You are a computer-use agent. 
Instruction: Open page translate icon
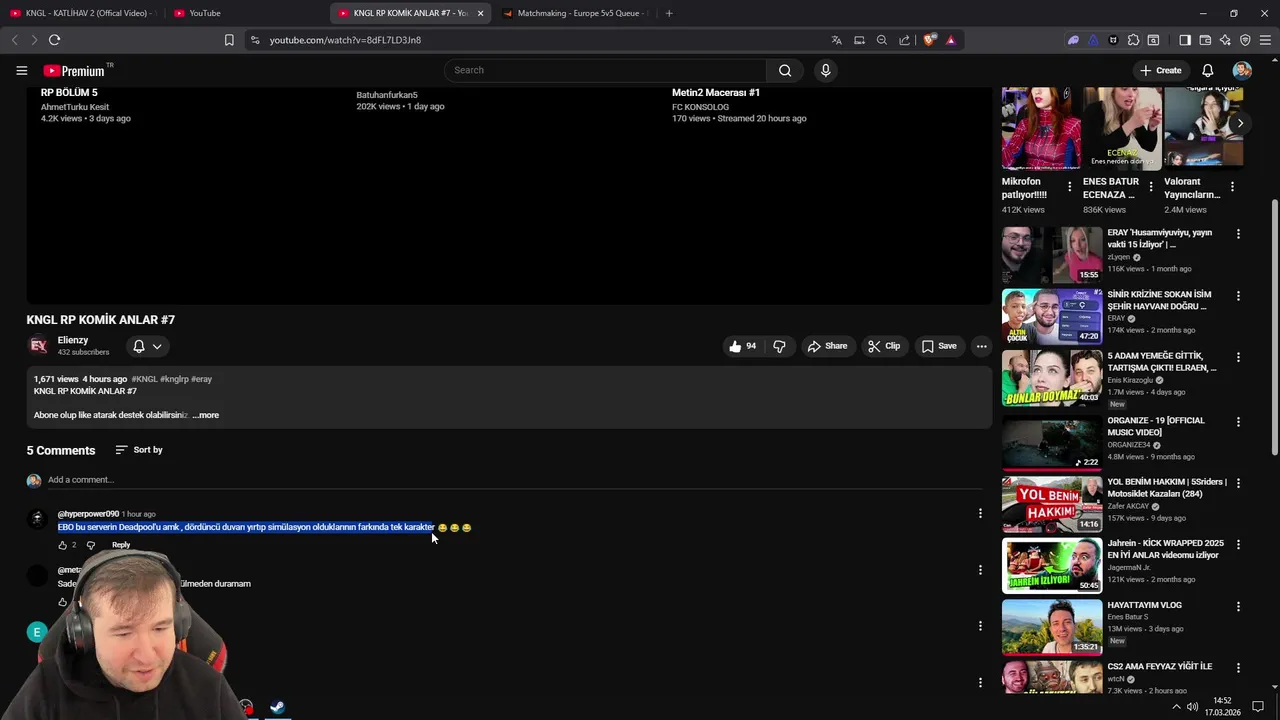pyautogui.click(x=836, y=40)
